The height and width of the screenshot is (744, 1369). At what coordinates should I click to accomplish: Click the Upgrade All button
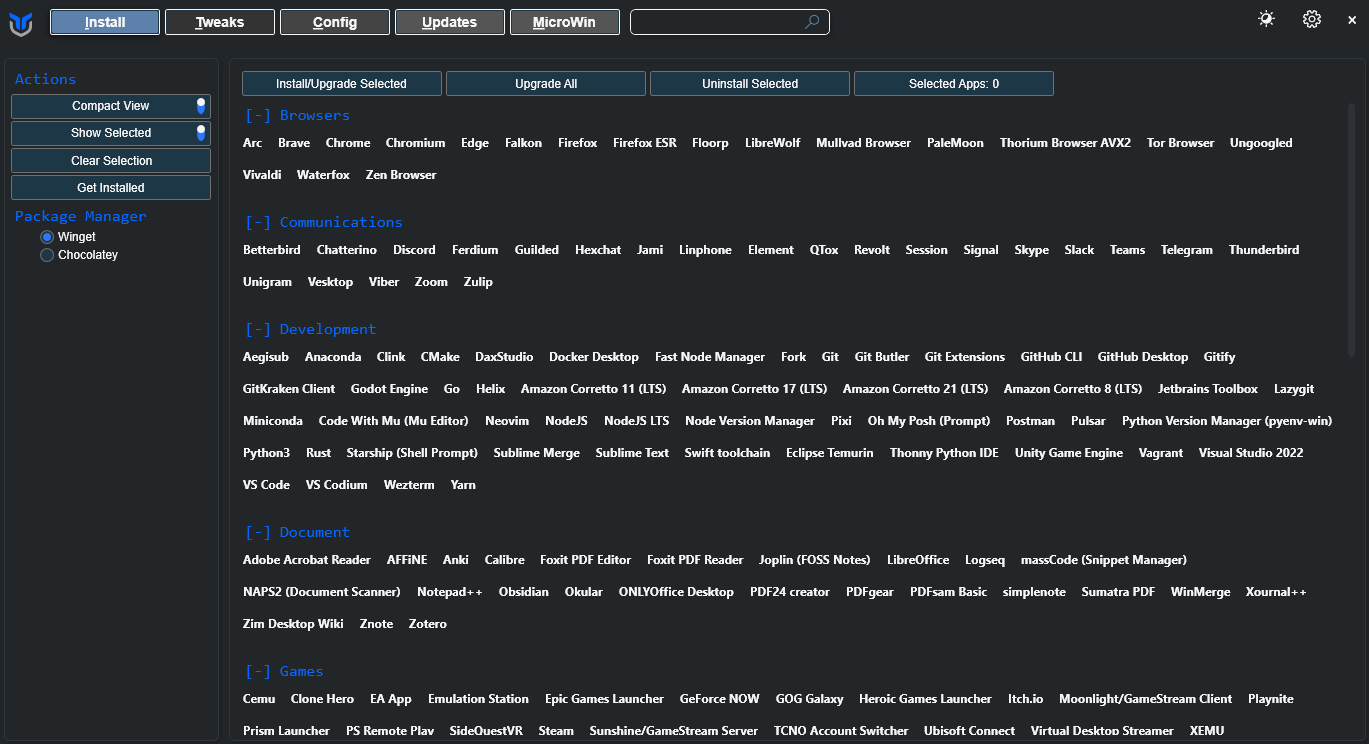546,84
